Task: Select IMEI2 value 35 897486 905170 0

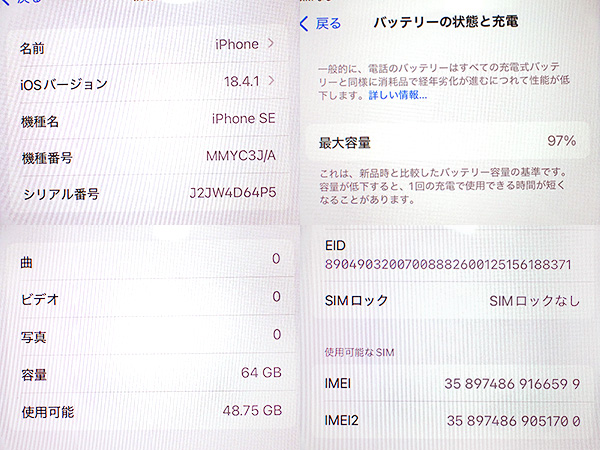Action: pyautogui.click(x=514, y=421)
